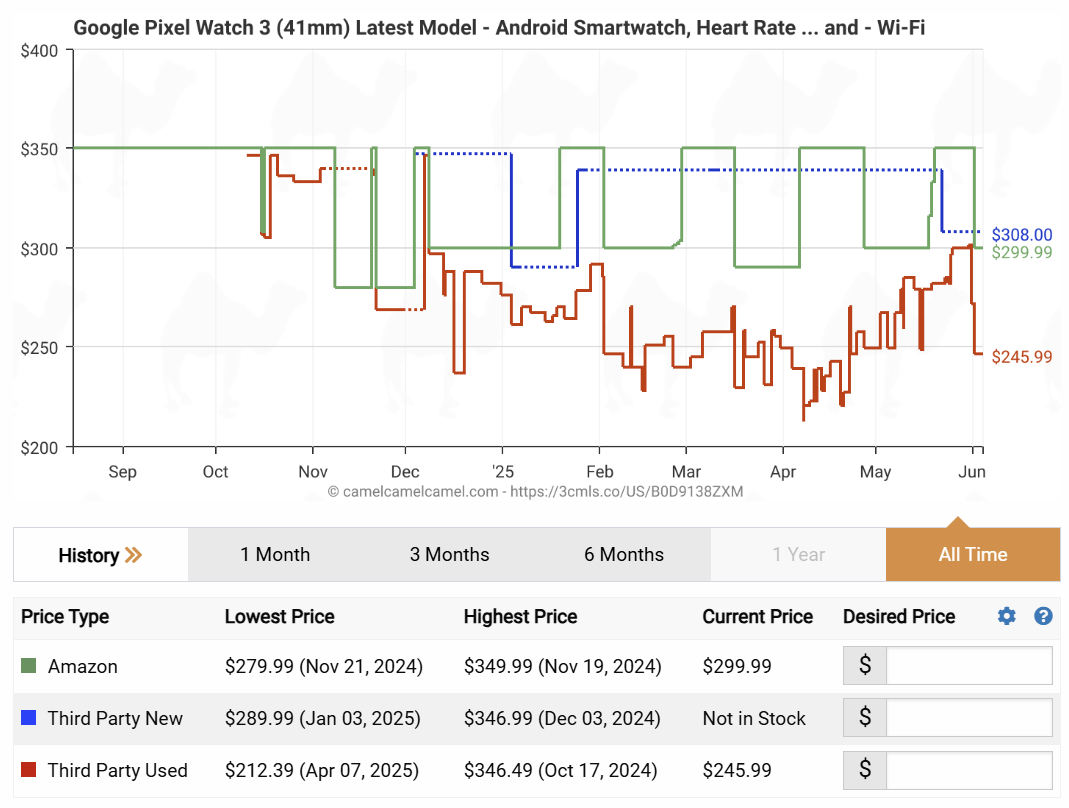Select the 1 Month tab

coord(275,555)
